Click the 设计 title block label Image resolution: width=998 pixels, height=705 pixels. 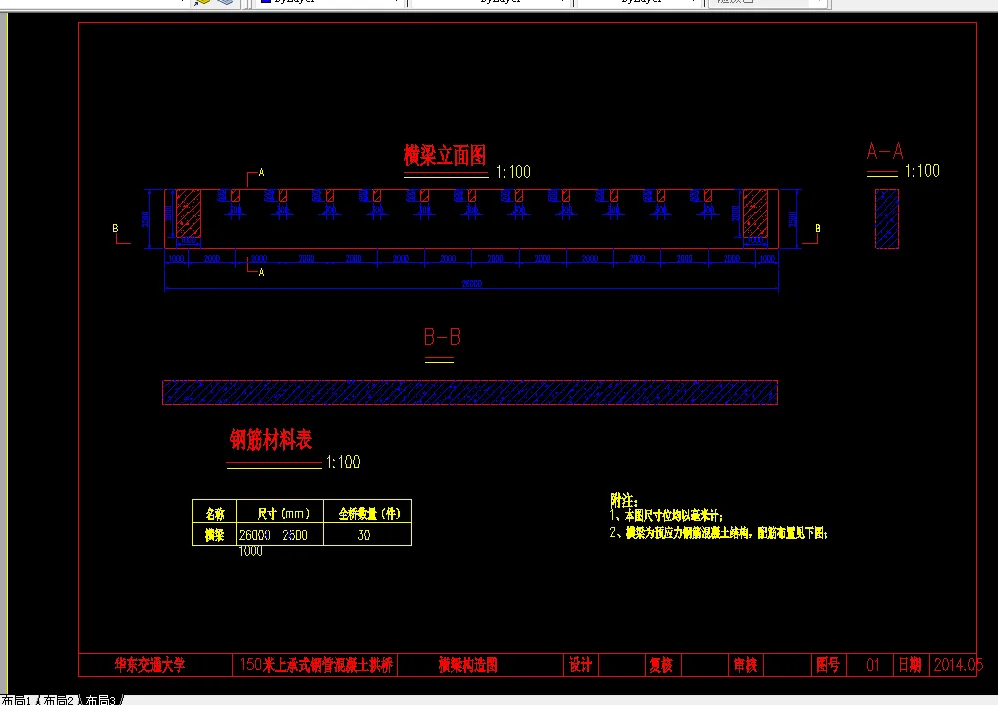tap(580, 665)
